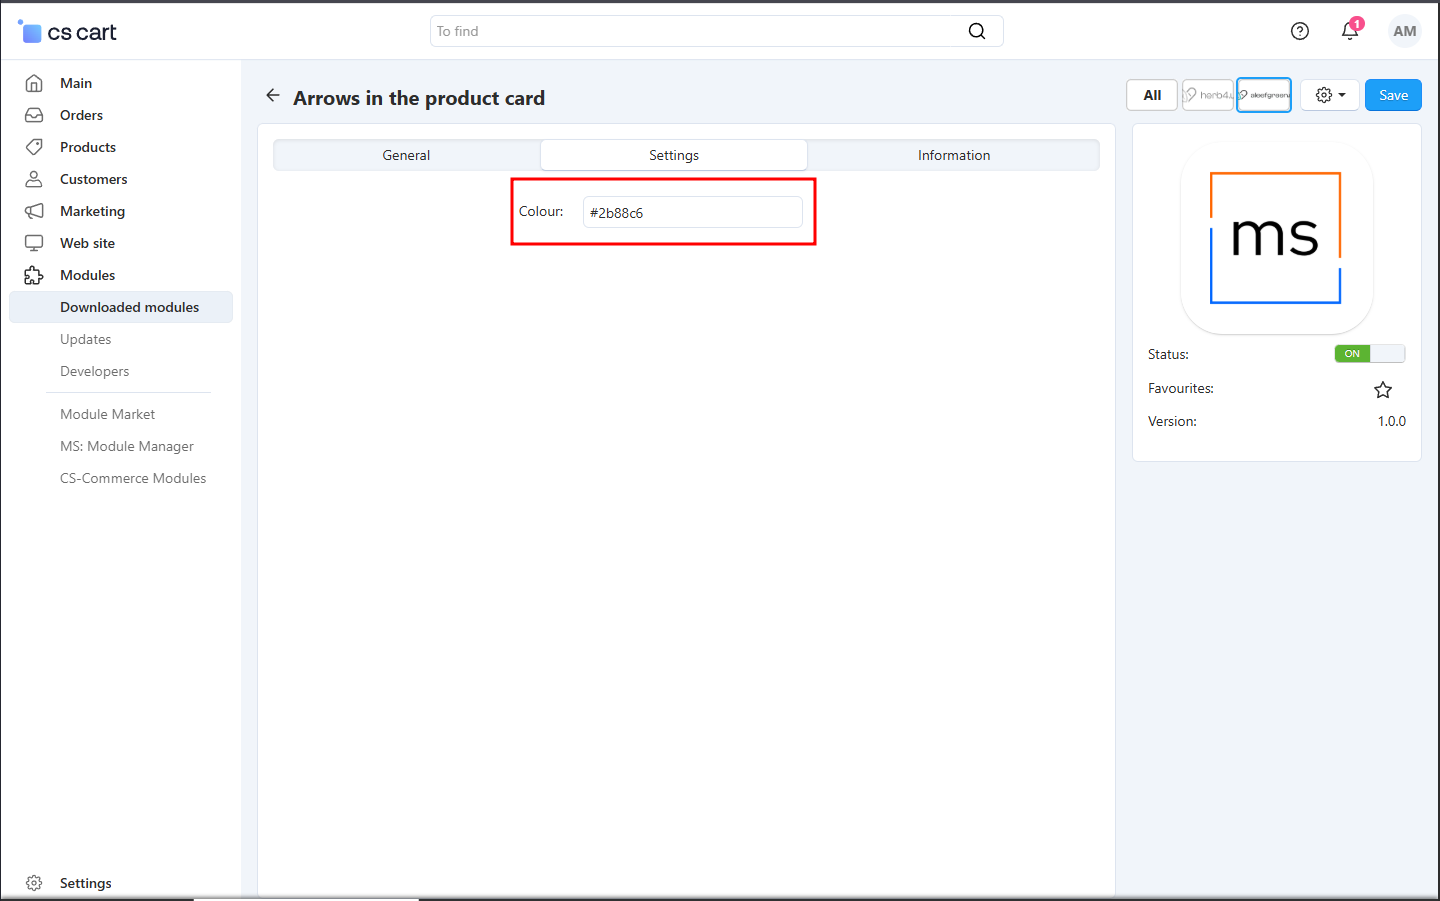Open the AM user avatar menu
This screenshot has width=1440, height=901.
pos(1404,31)
